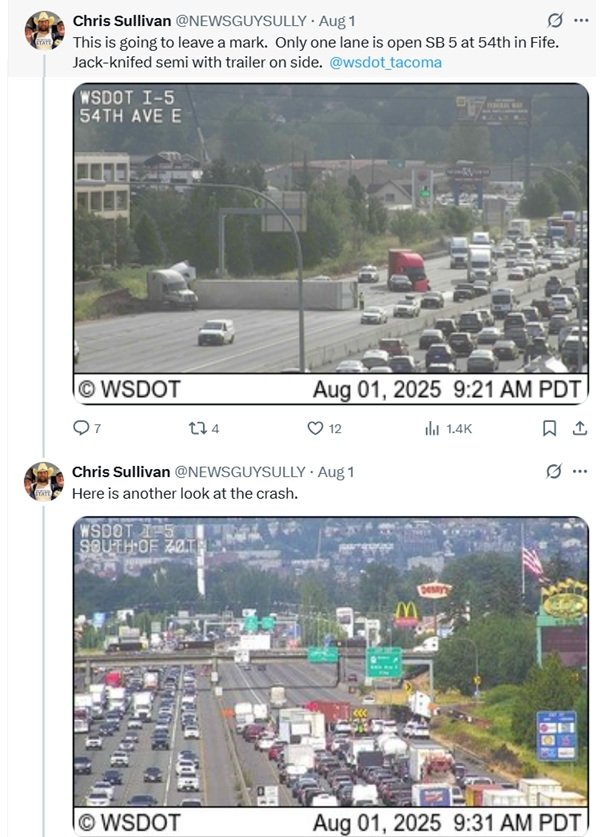Open the @wsdot_tacoma mention link
614x837 pixels.
tap(385, 62)
